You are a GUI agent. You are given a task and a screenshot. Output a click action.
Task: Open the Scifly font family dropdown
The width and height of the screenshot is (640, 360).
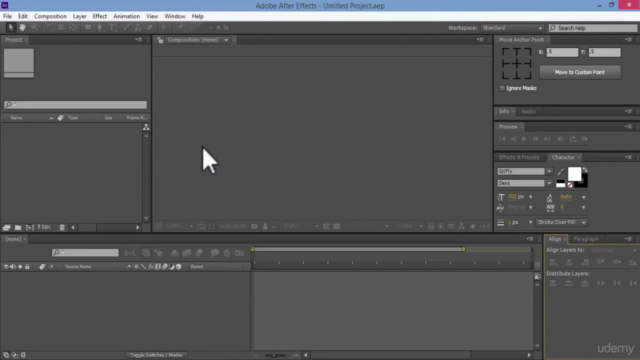549,171
